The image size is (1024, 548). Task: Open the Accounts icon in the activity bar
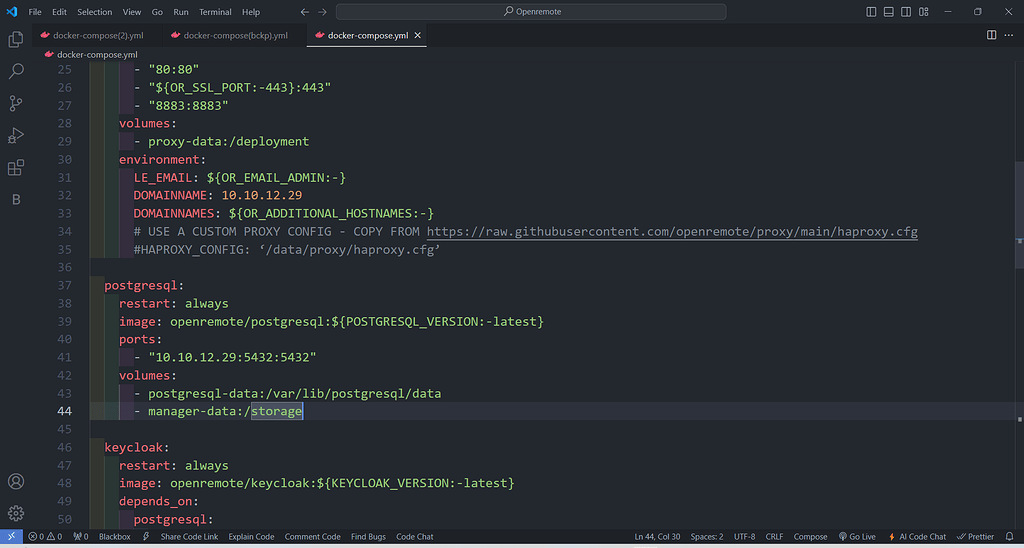pos(16,482)
